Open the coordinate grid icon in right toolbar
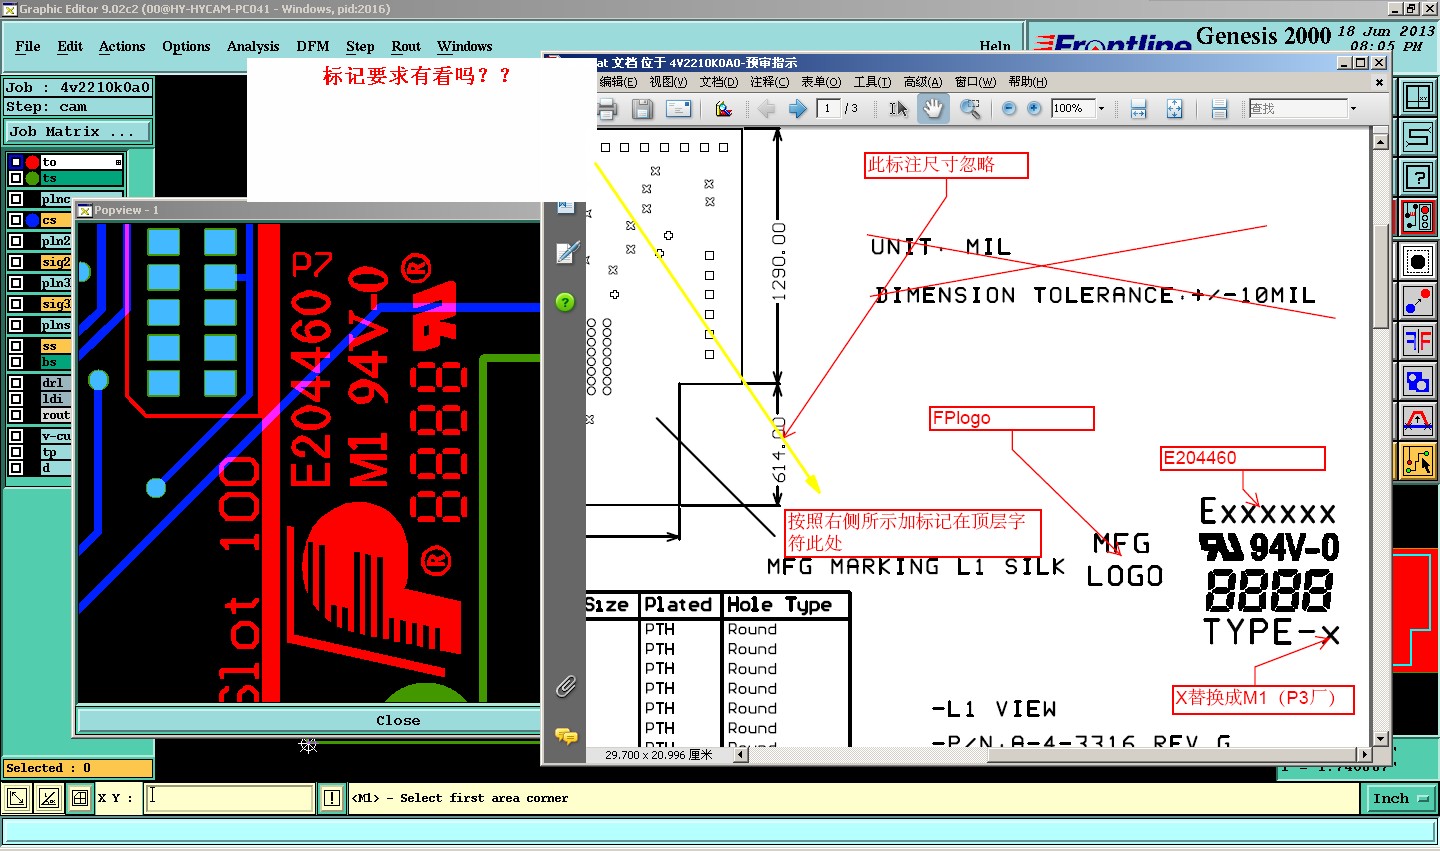Screen dimensions: 1440x851 point(1418,97)
